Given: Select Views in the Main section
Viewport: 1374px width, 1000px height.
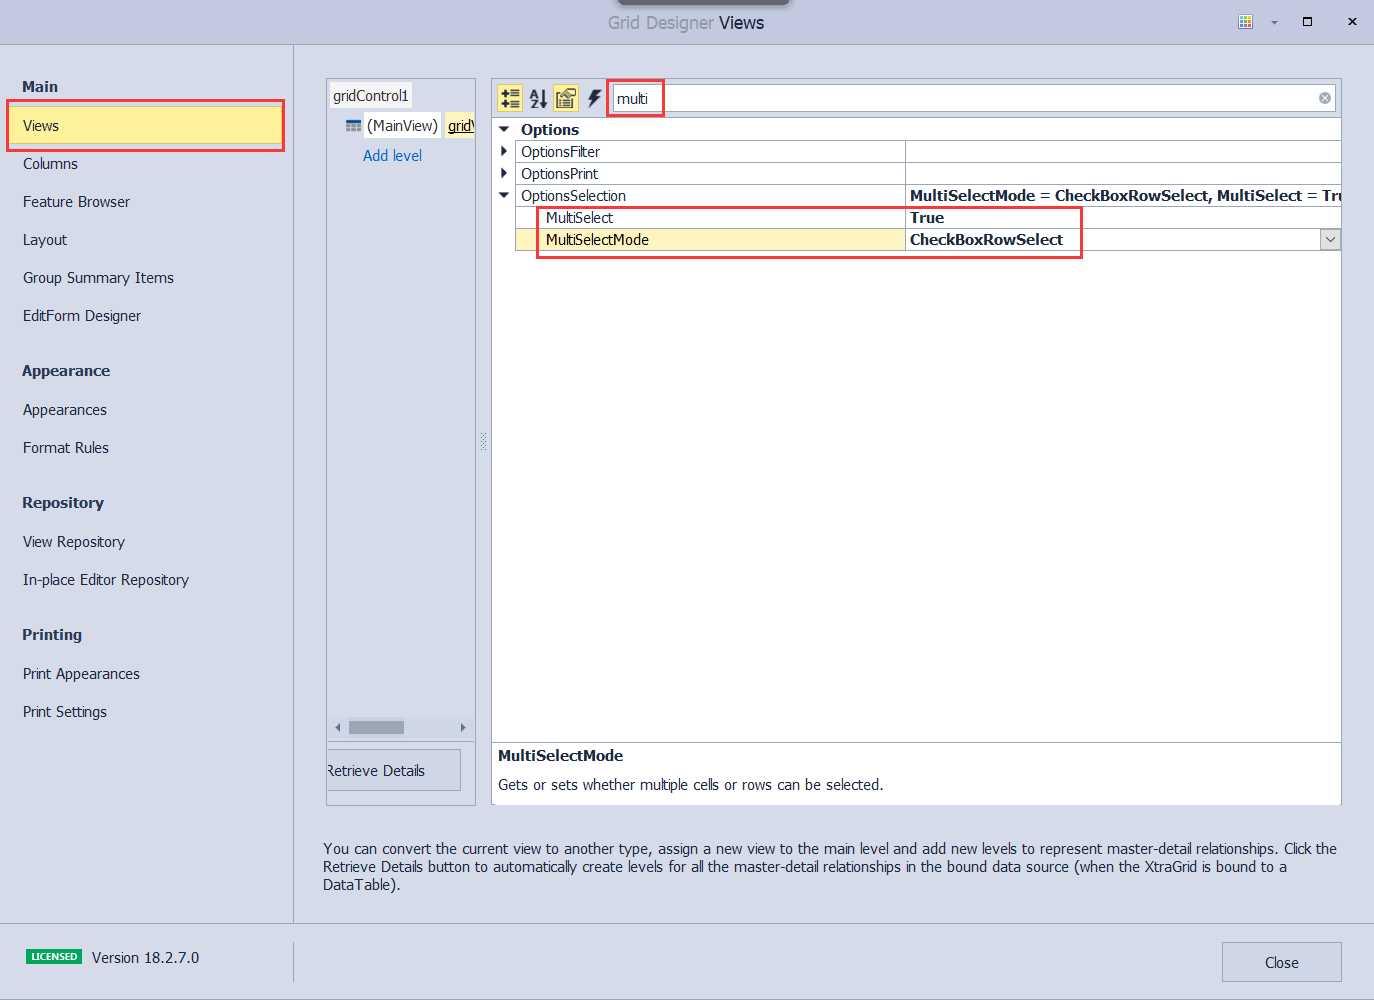Looking at the screenshot, I should [146, 126].
